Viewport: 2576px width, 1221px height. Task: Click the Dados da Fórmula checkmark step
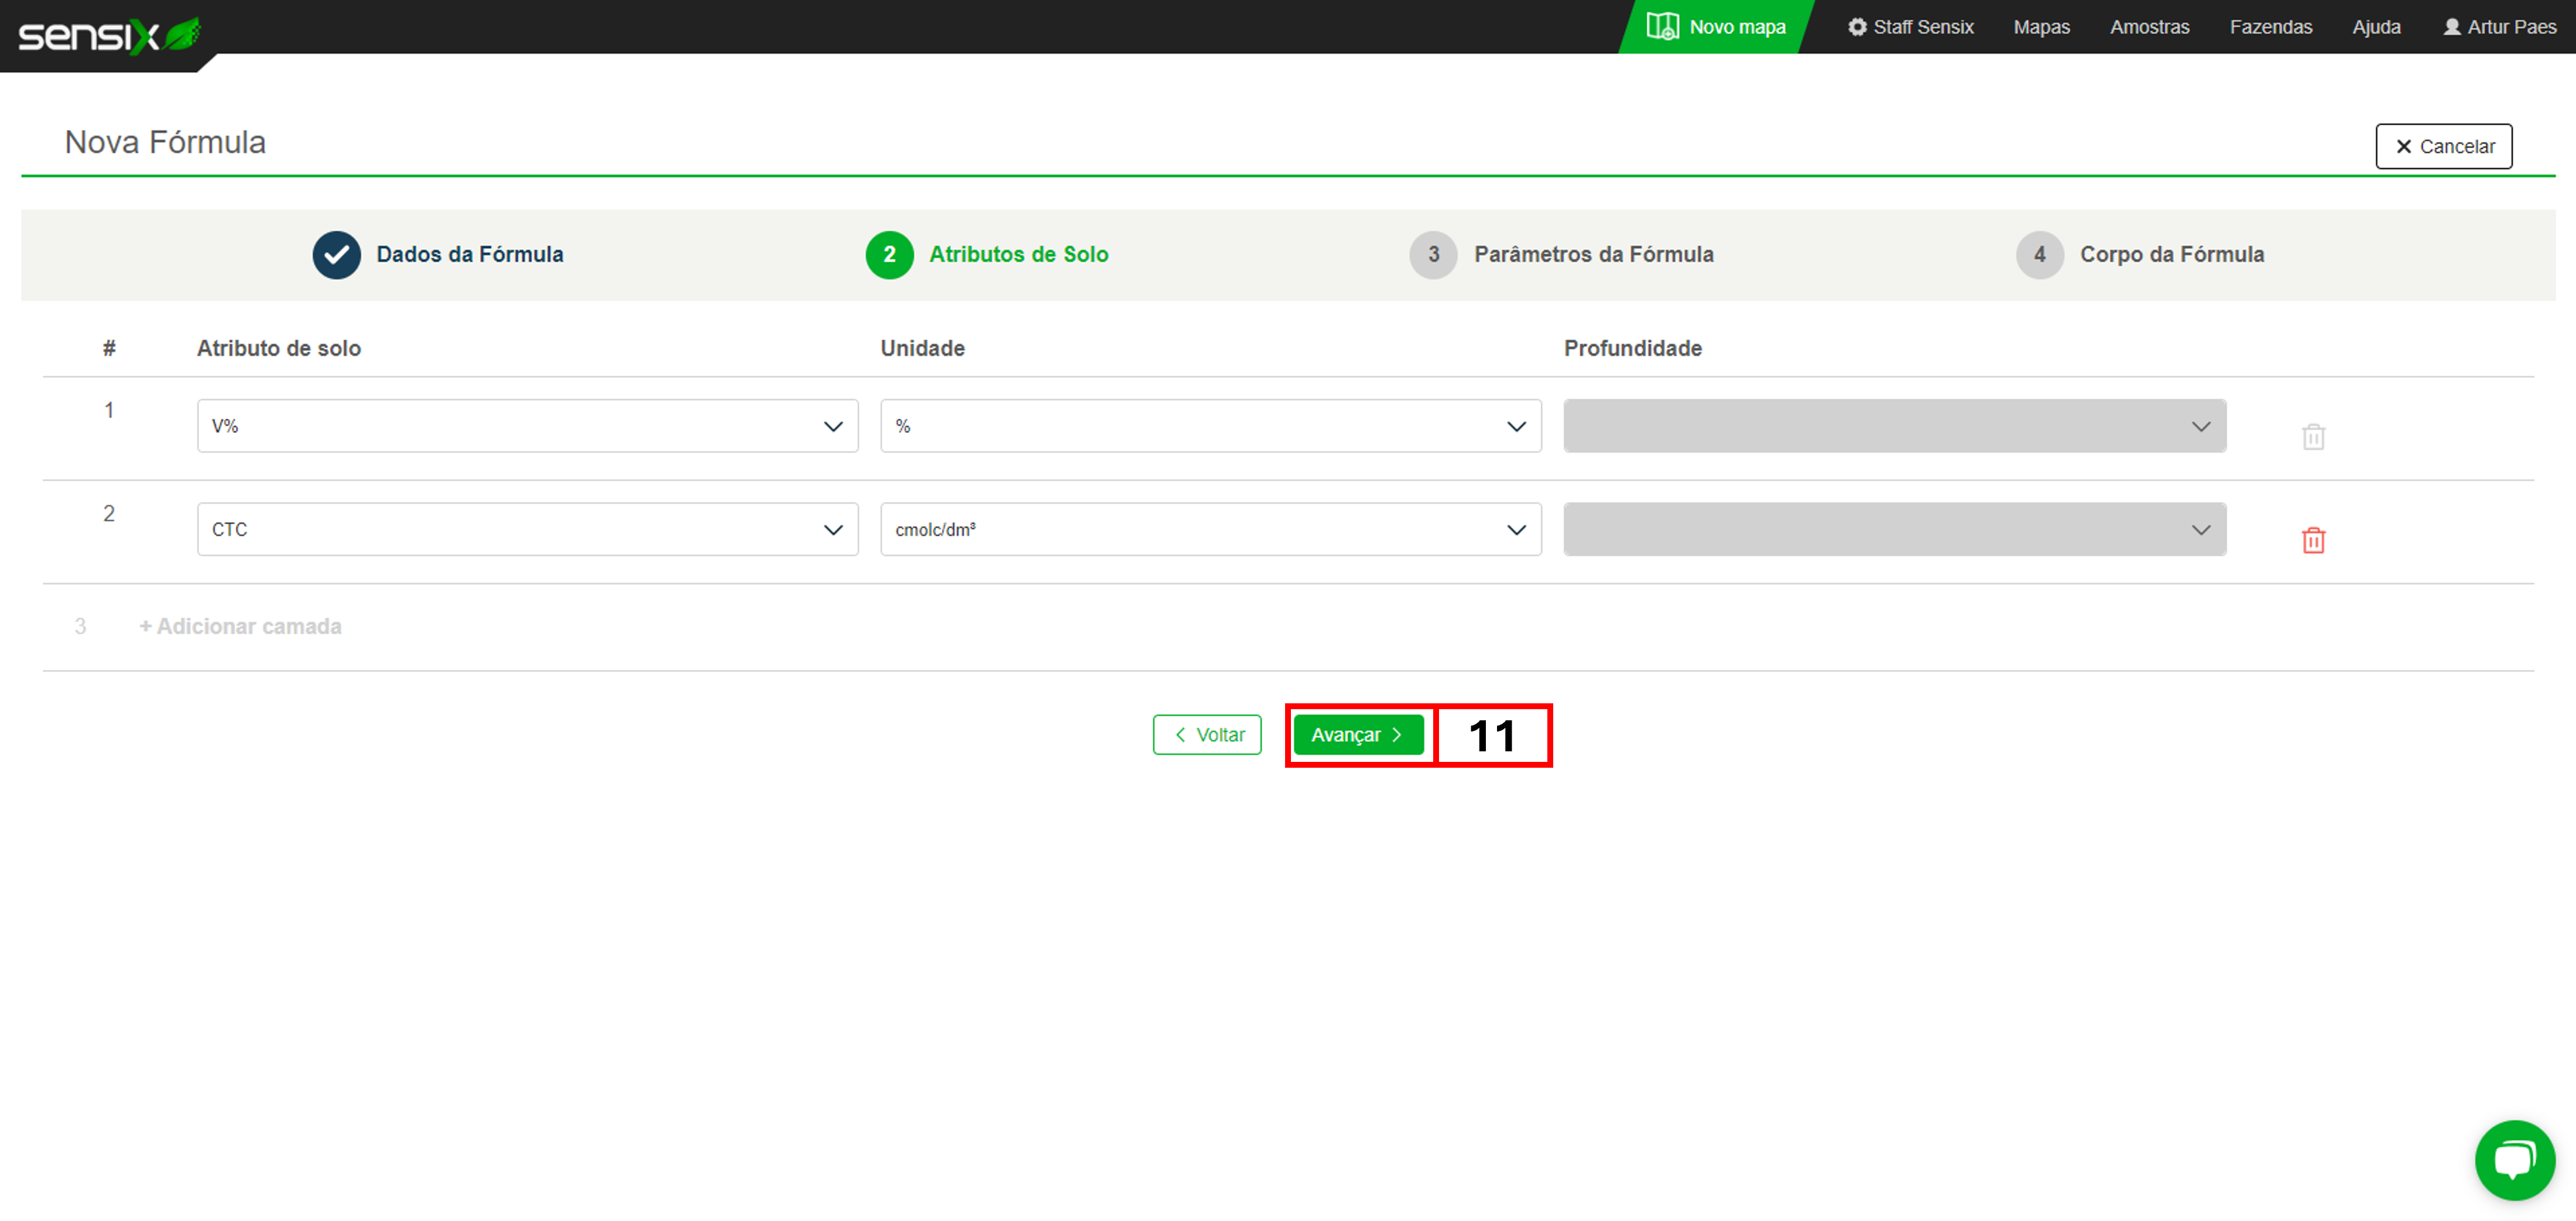336,254
